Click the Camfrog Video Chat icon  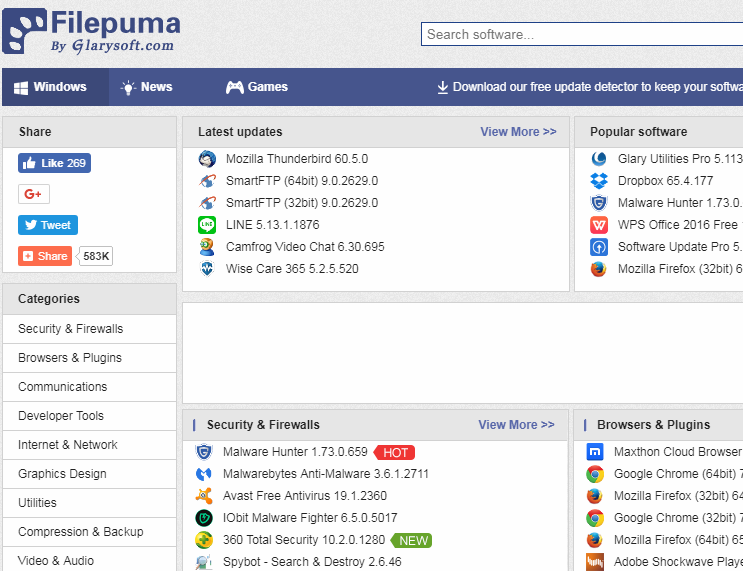click(207, 247)
